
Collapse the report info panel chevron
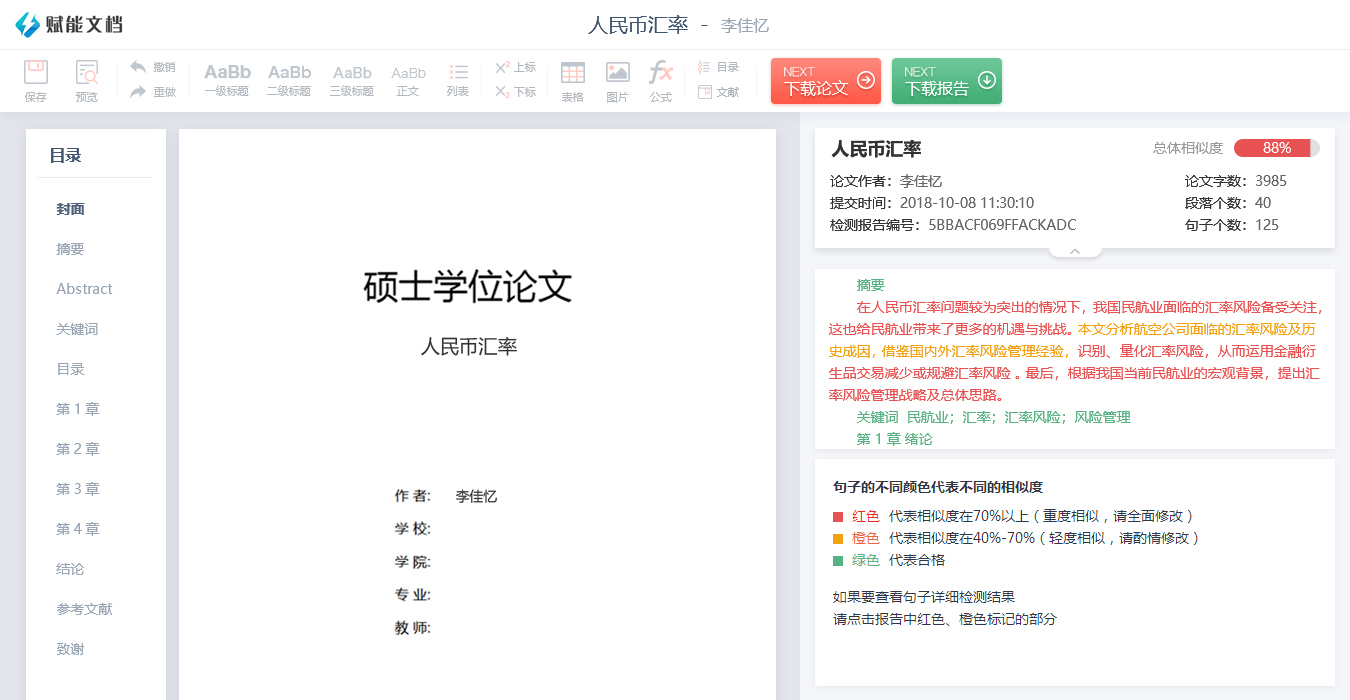pyautogui.click(x=1075, y=251)
